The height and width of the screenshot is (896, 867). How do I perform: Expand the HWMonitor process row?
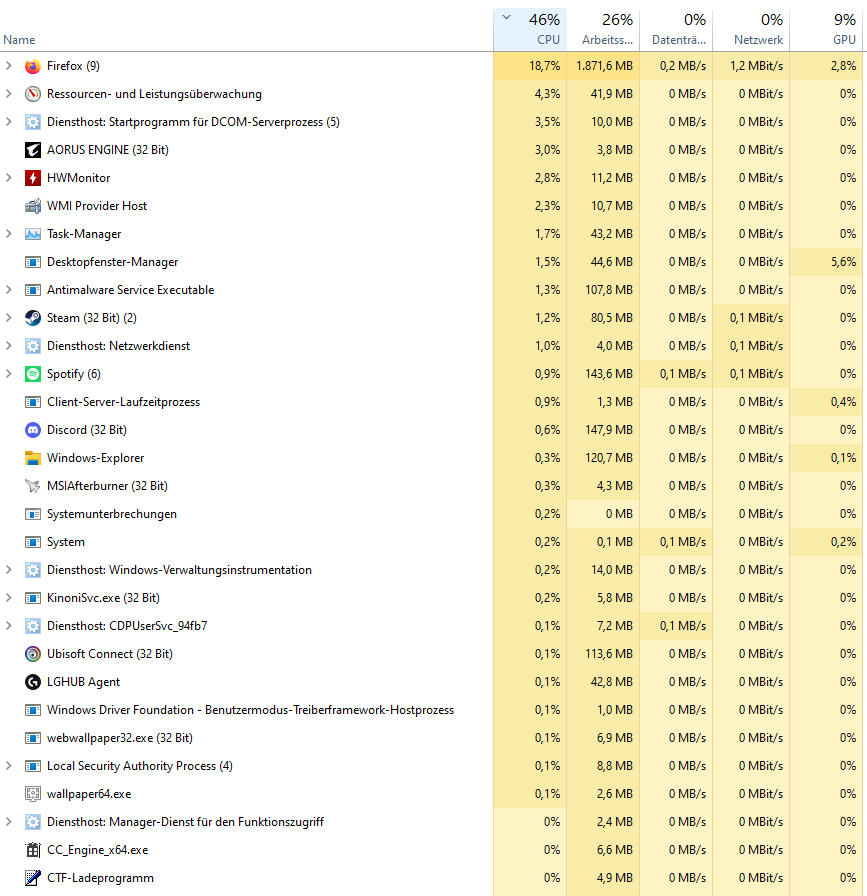(x=9, y=178)
